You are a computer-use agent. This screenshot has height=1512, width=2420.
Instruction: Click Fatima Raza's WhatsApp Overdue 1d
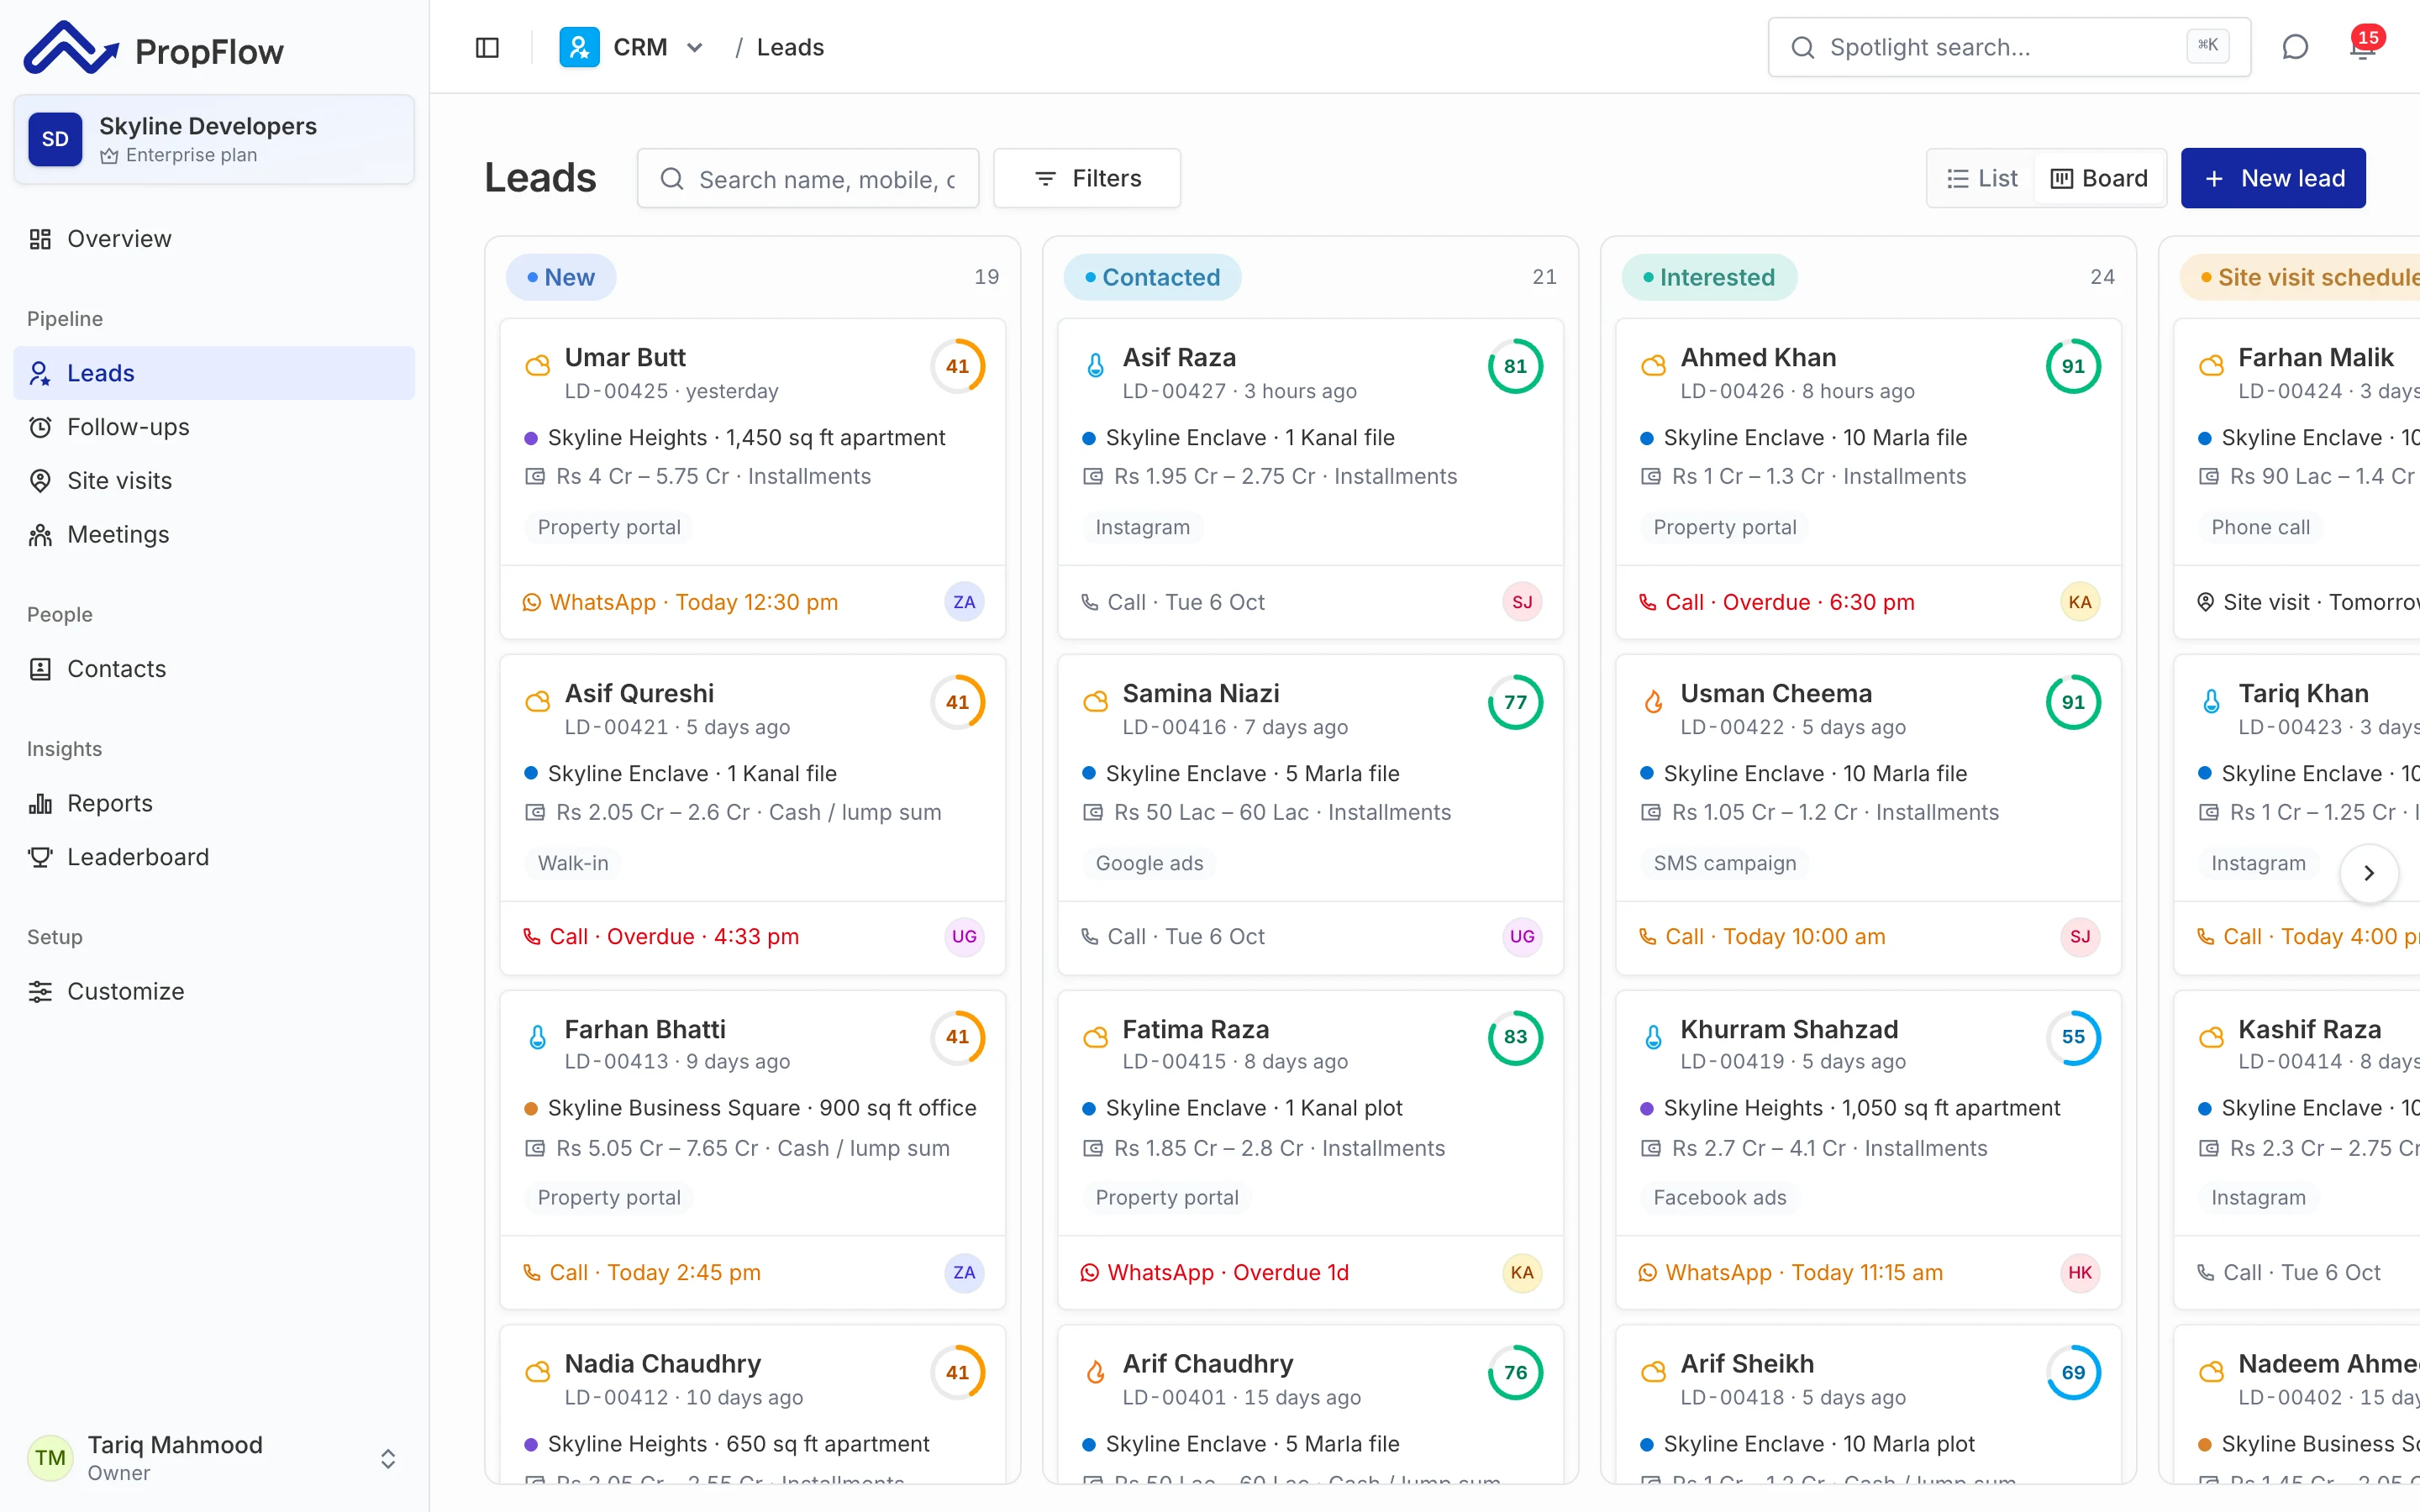click(1214, 1272)
